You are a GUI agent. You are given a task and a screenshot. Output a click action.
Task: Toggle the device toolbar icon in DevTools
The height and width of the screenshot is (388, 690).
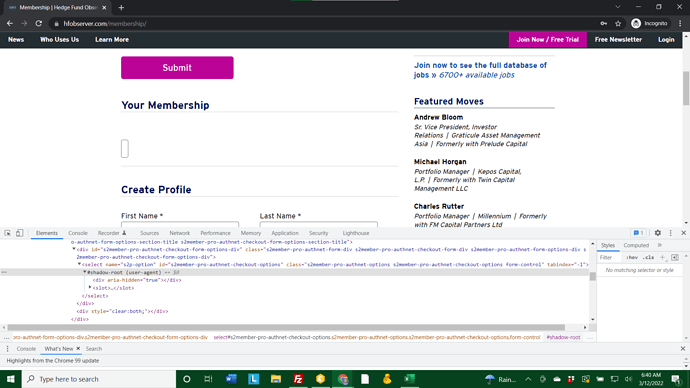click(19, 233)
